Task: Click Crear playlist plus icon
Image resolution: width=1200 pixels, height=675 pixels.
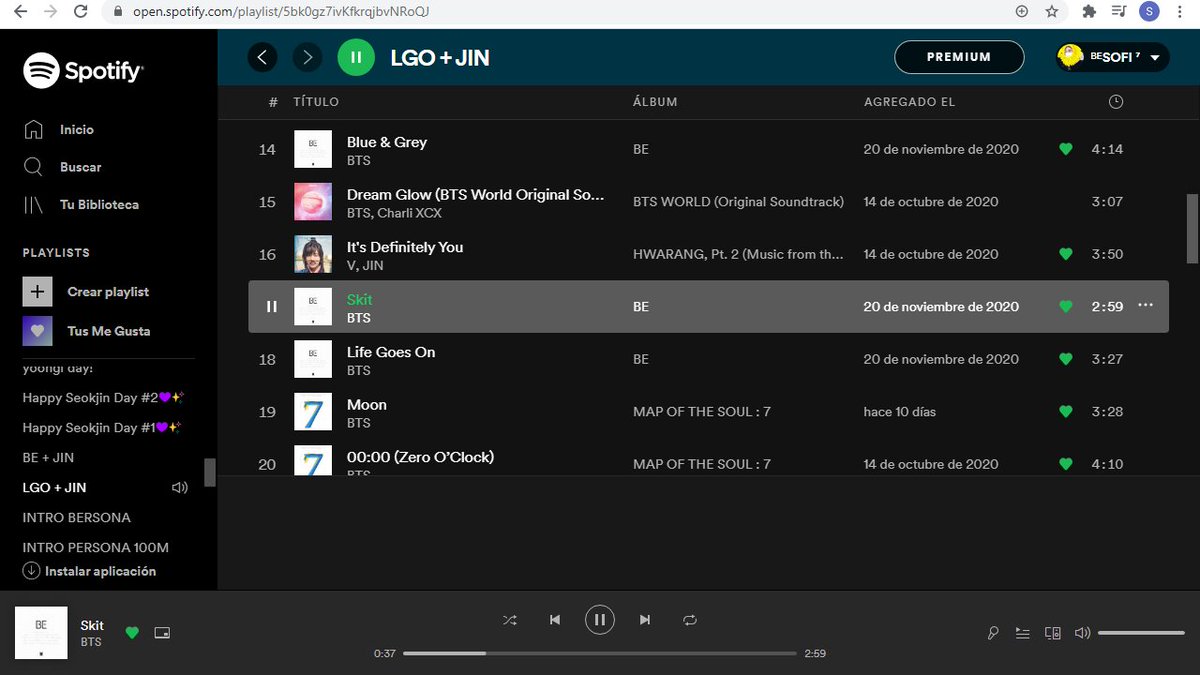Action: (x=37, y=292)
